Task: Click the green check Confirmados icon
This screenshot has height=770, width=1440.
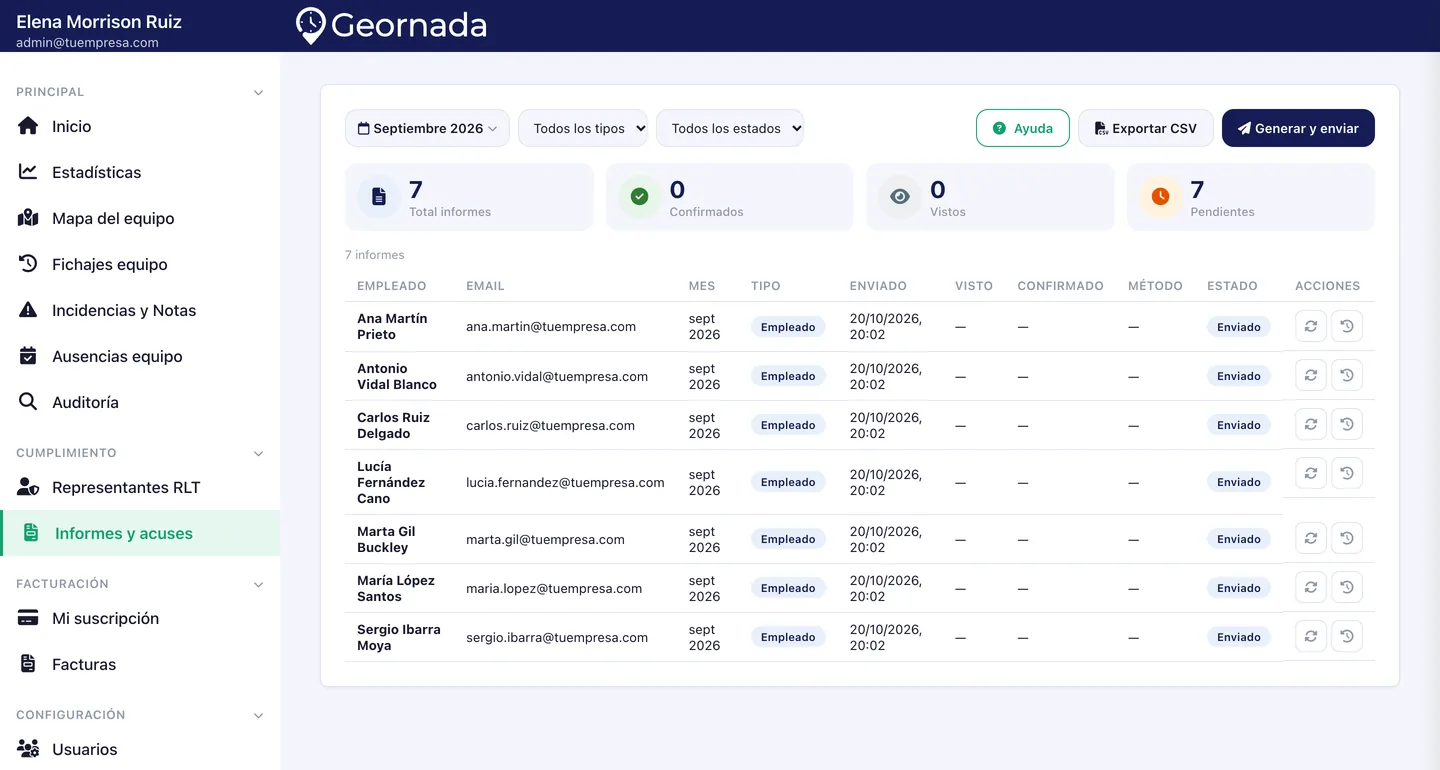Action: [x=639, y=197]
